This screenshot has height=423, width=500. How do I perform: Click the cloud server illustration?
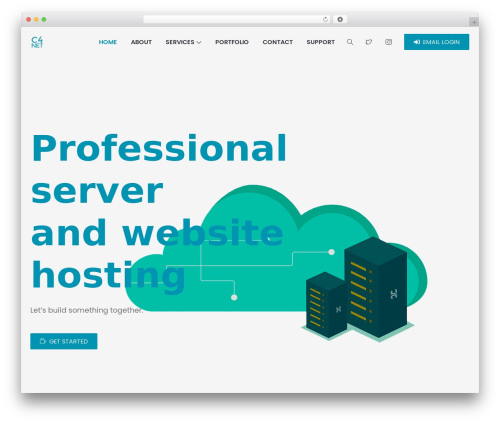pos(276,263)
